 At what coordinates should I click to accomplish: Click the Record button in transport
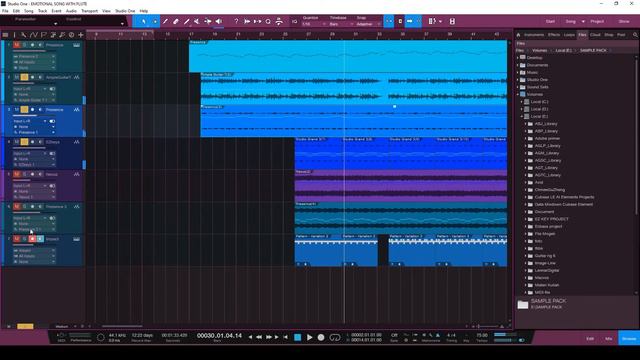click(x=321, y=337)
